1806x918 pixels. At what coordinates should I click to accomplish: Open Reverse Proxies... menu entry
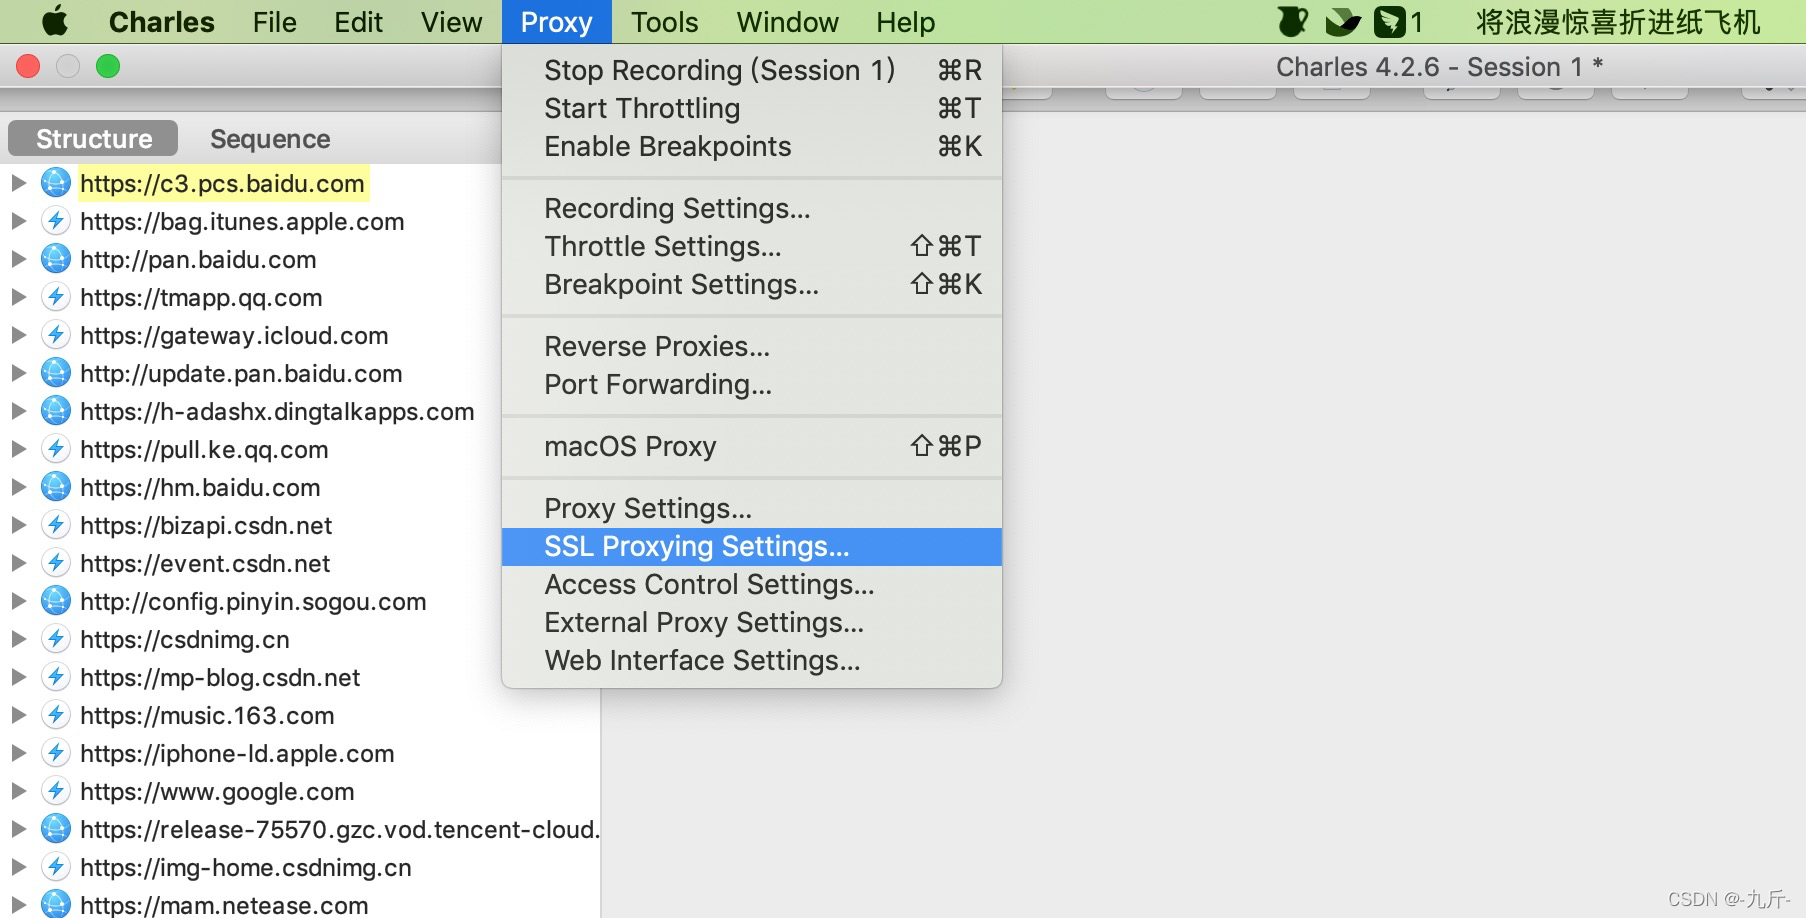point(752,346)
